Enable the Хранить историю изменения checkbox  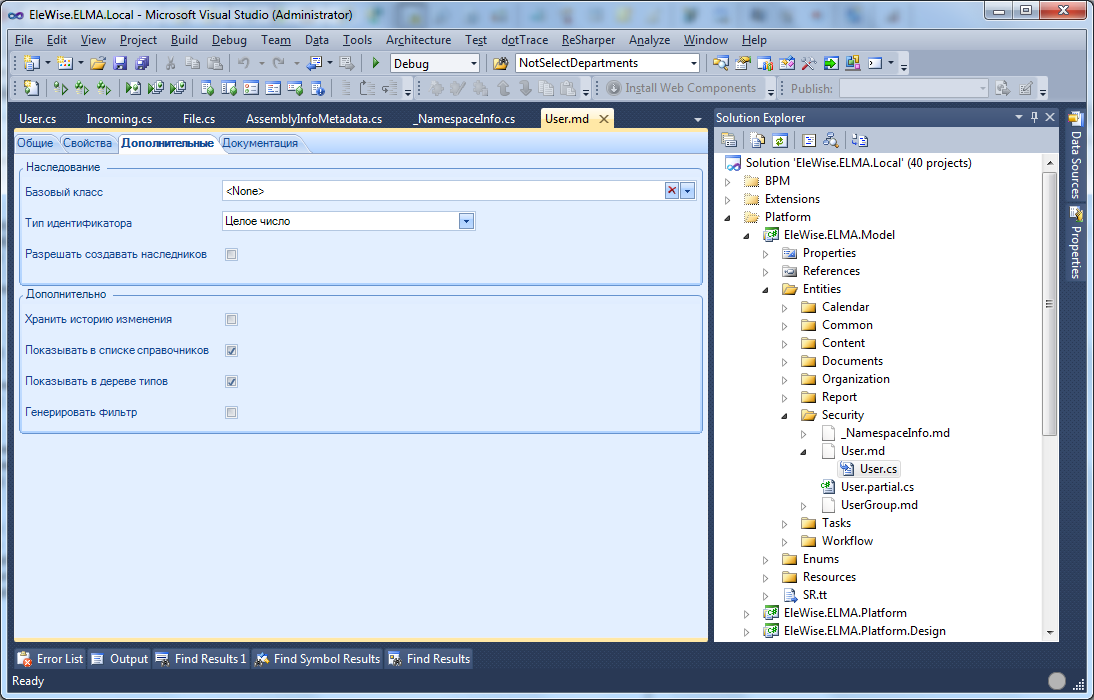tap(231, 320)
